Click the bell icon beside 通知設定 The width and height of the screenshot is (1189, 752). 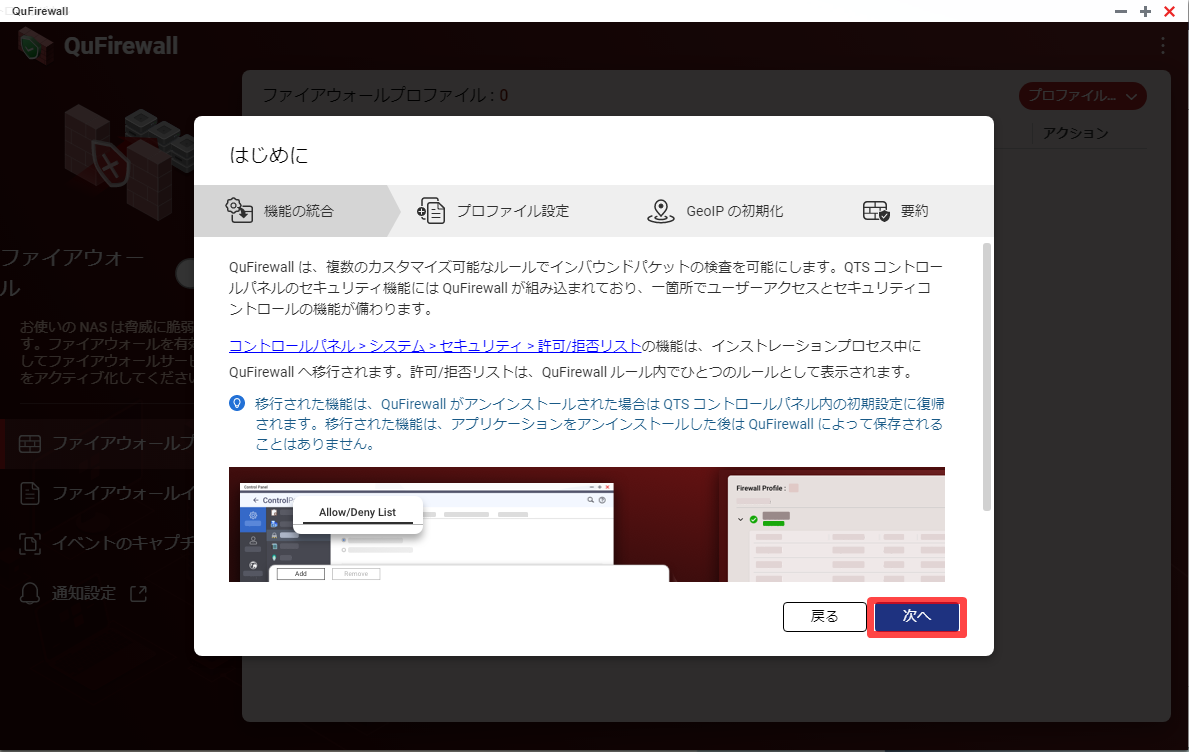click(30, 594)
